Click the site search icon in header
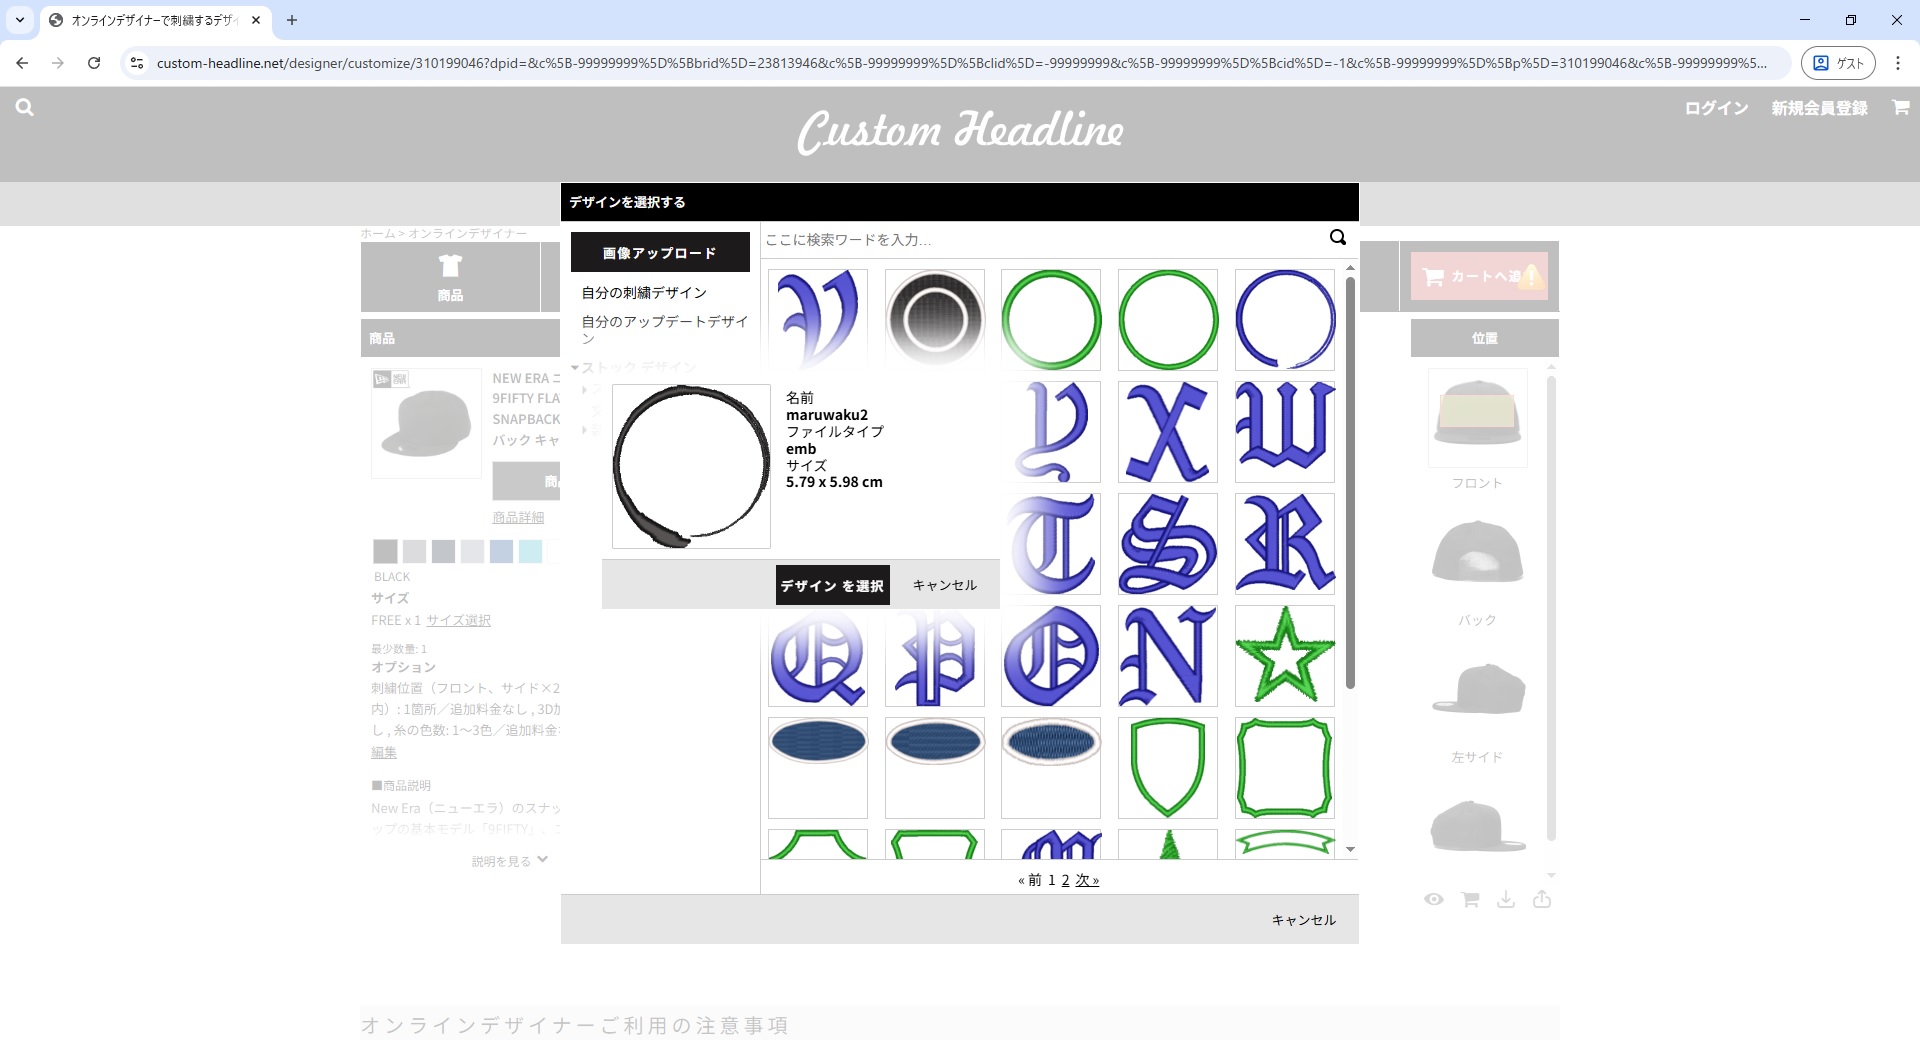The width and height of the screenshot is (1920, 1040). click(x=25, y=108)
